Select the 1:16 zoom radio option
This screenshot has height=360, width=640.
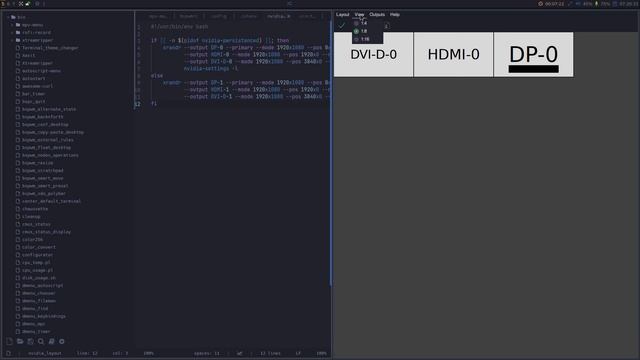click(362, 39)
